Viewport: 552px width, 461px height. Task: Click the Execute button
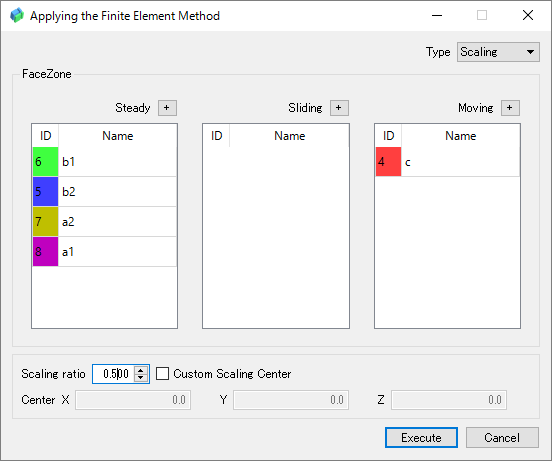[x=421, y=437]
